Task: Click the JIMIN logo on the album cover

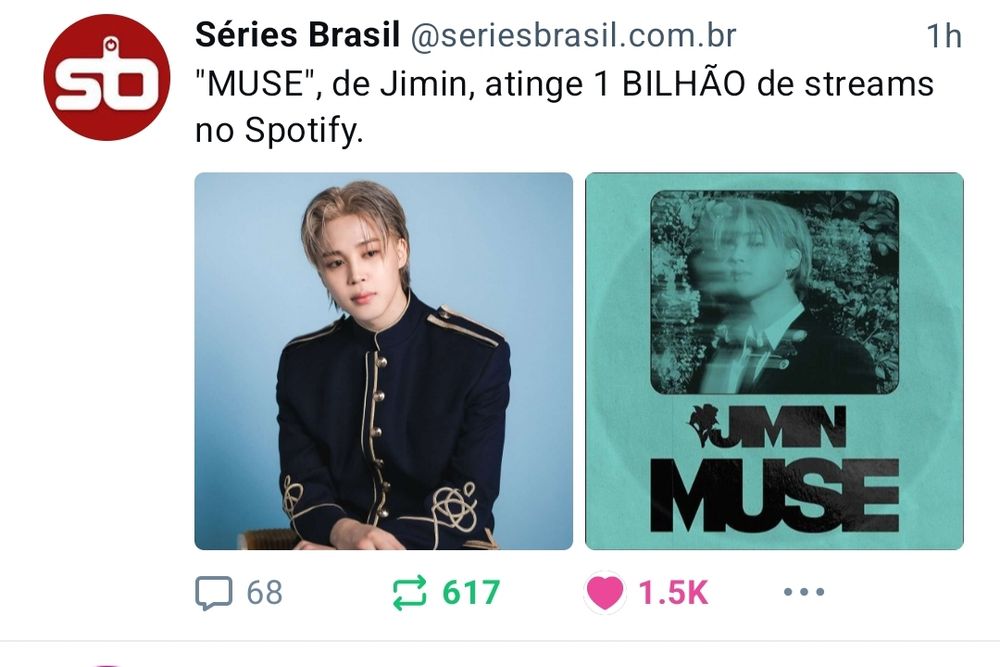Action: [x=767, y=426]
